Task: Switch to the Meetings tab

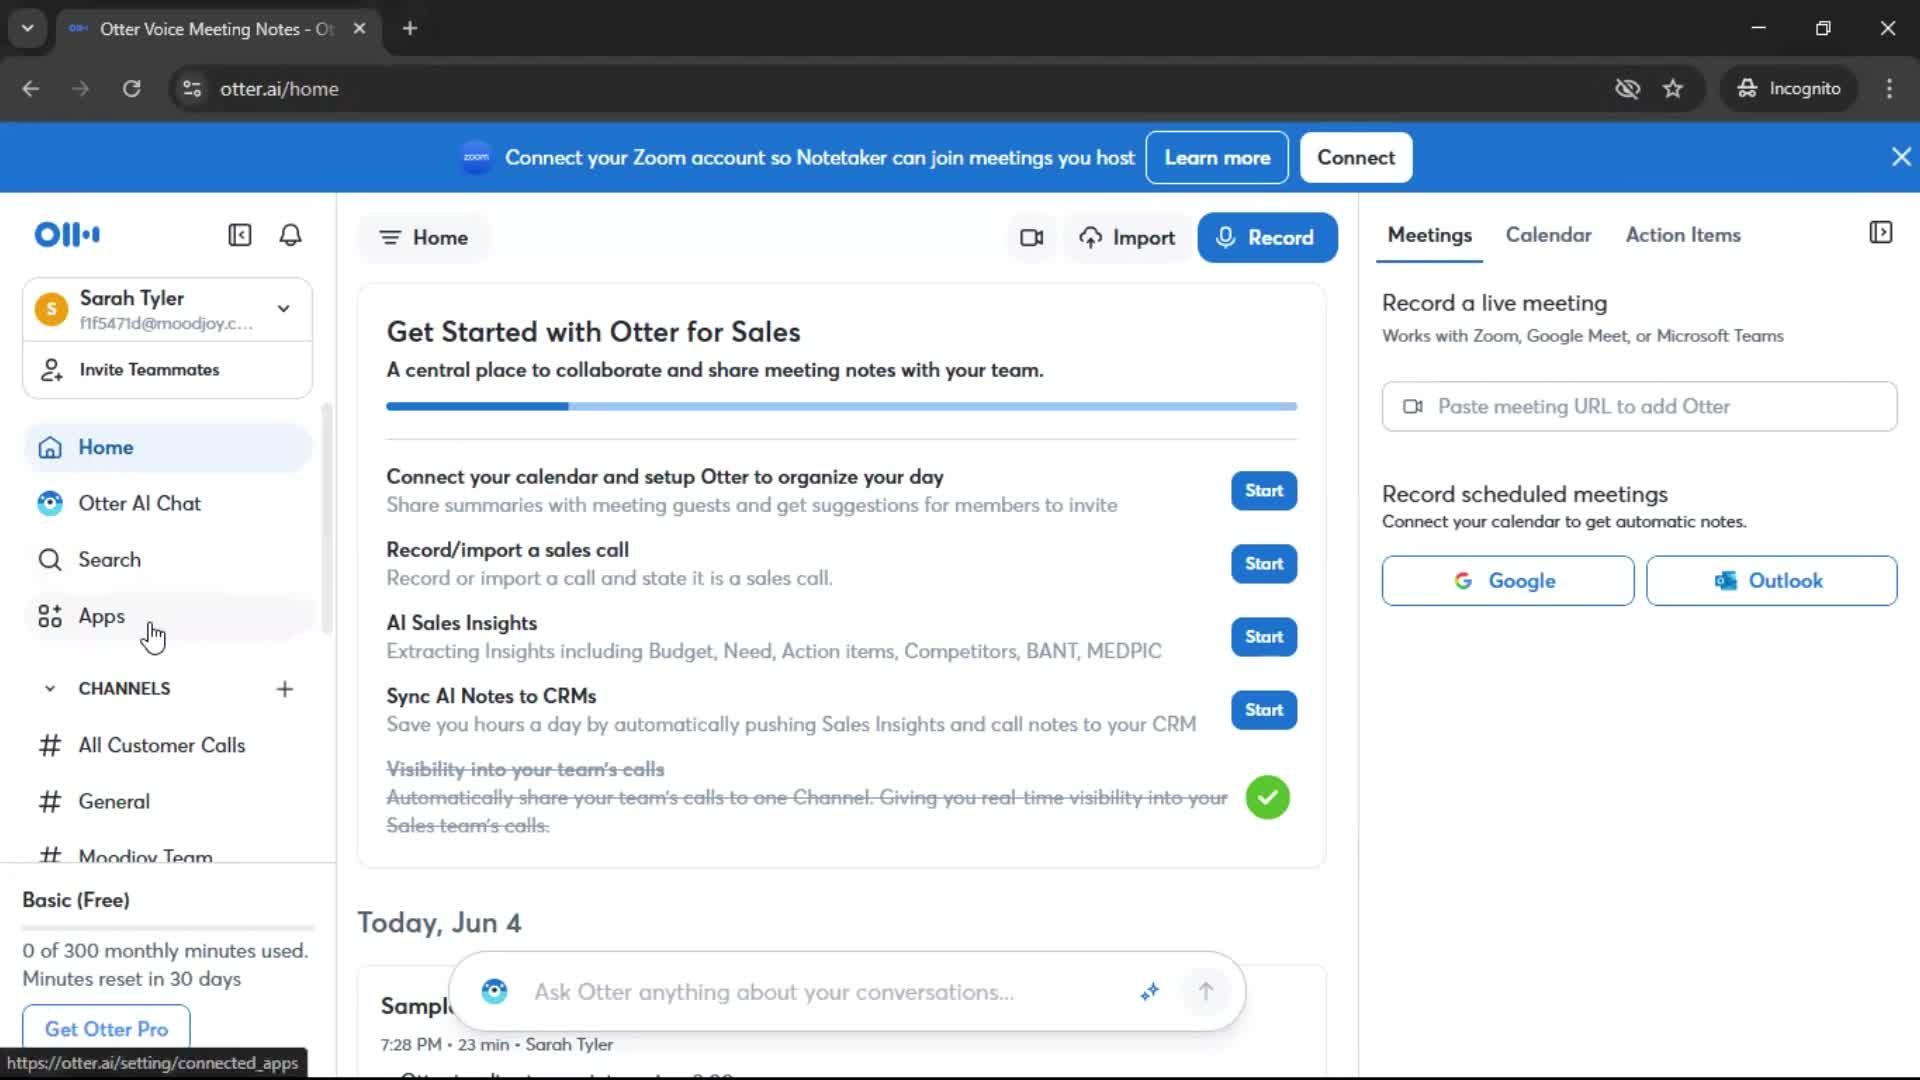Action: pyautogui.click(x=1429, y=235)
